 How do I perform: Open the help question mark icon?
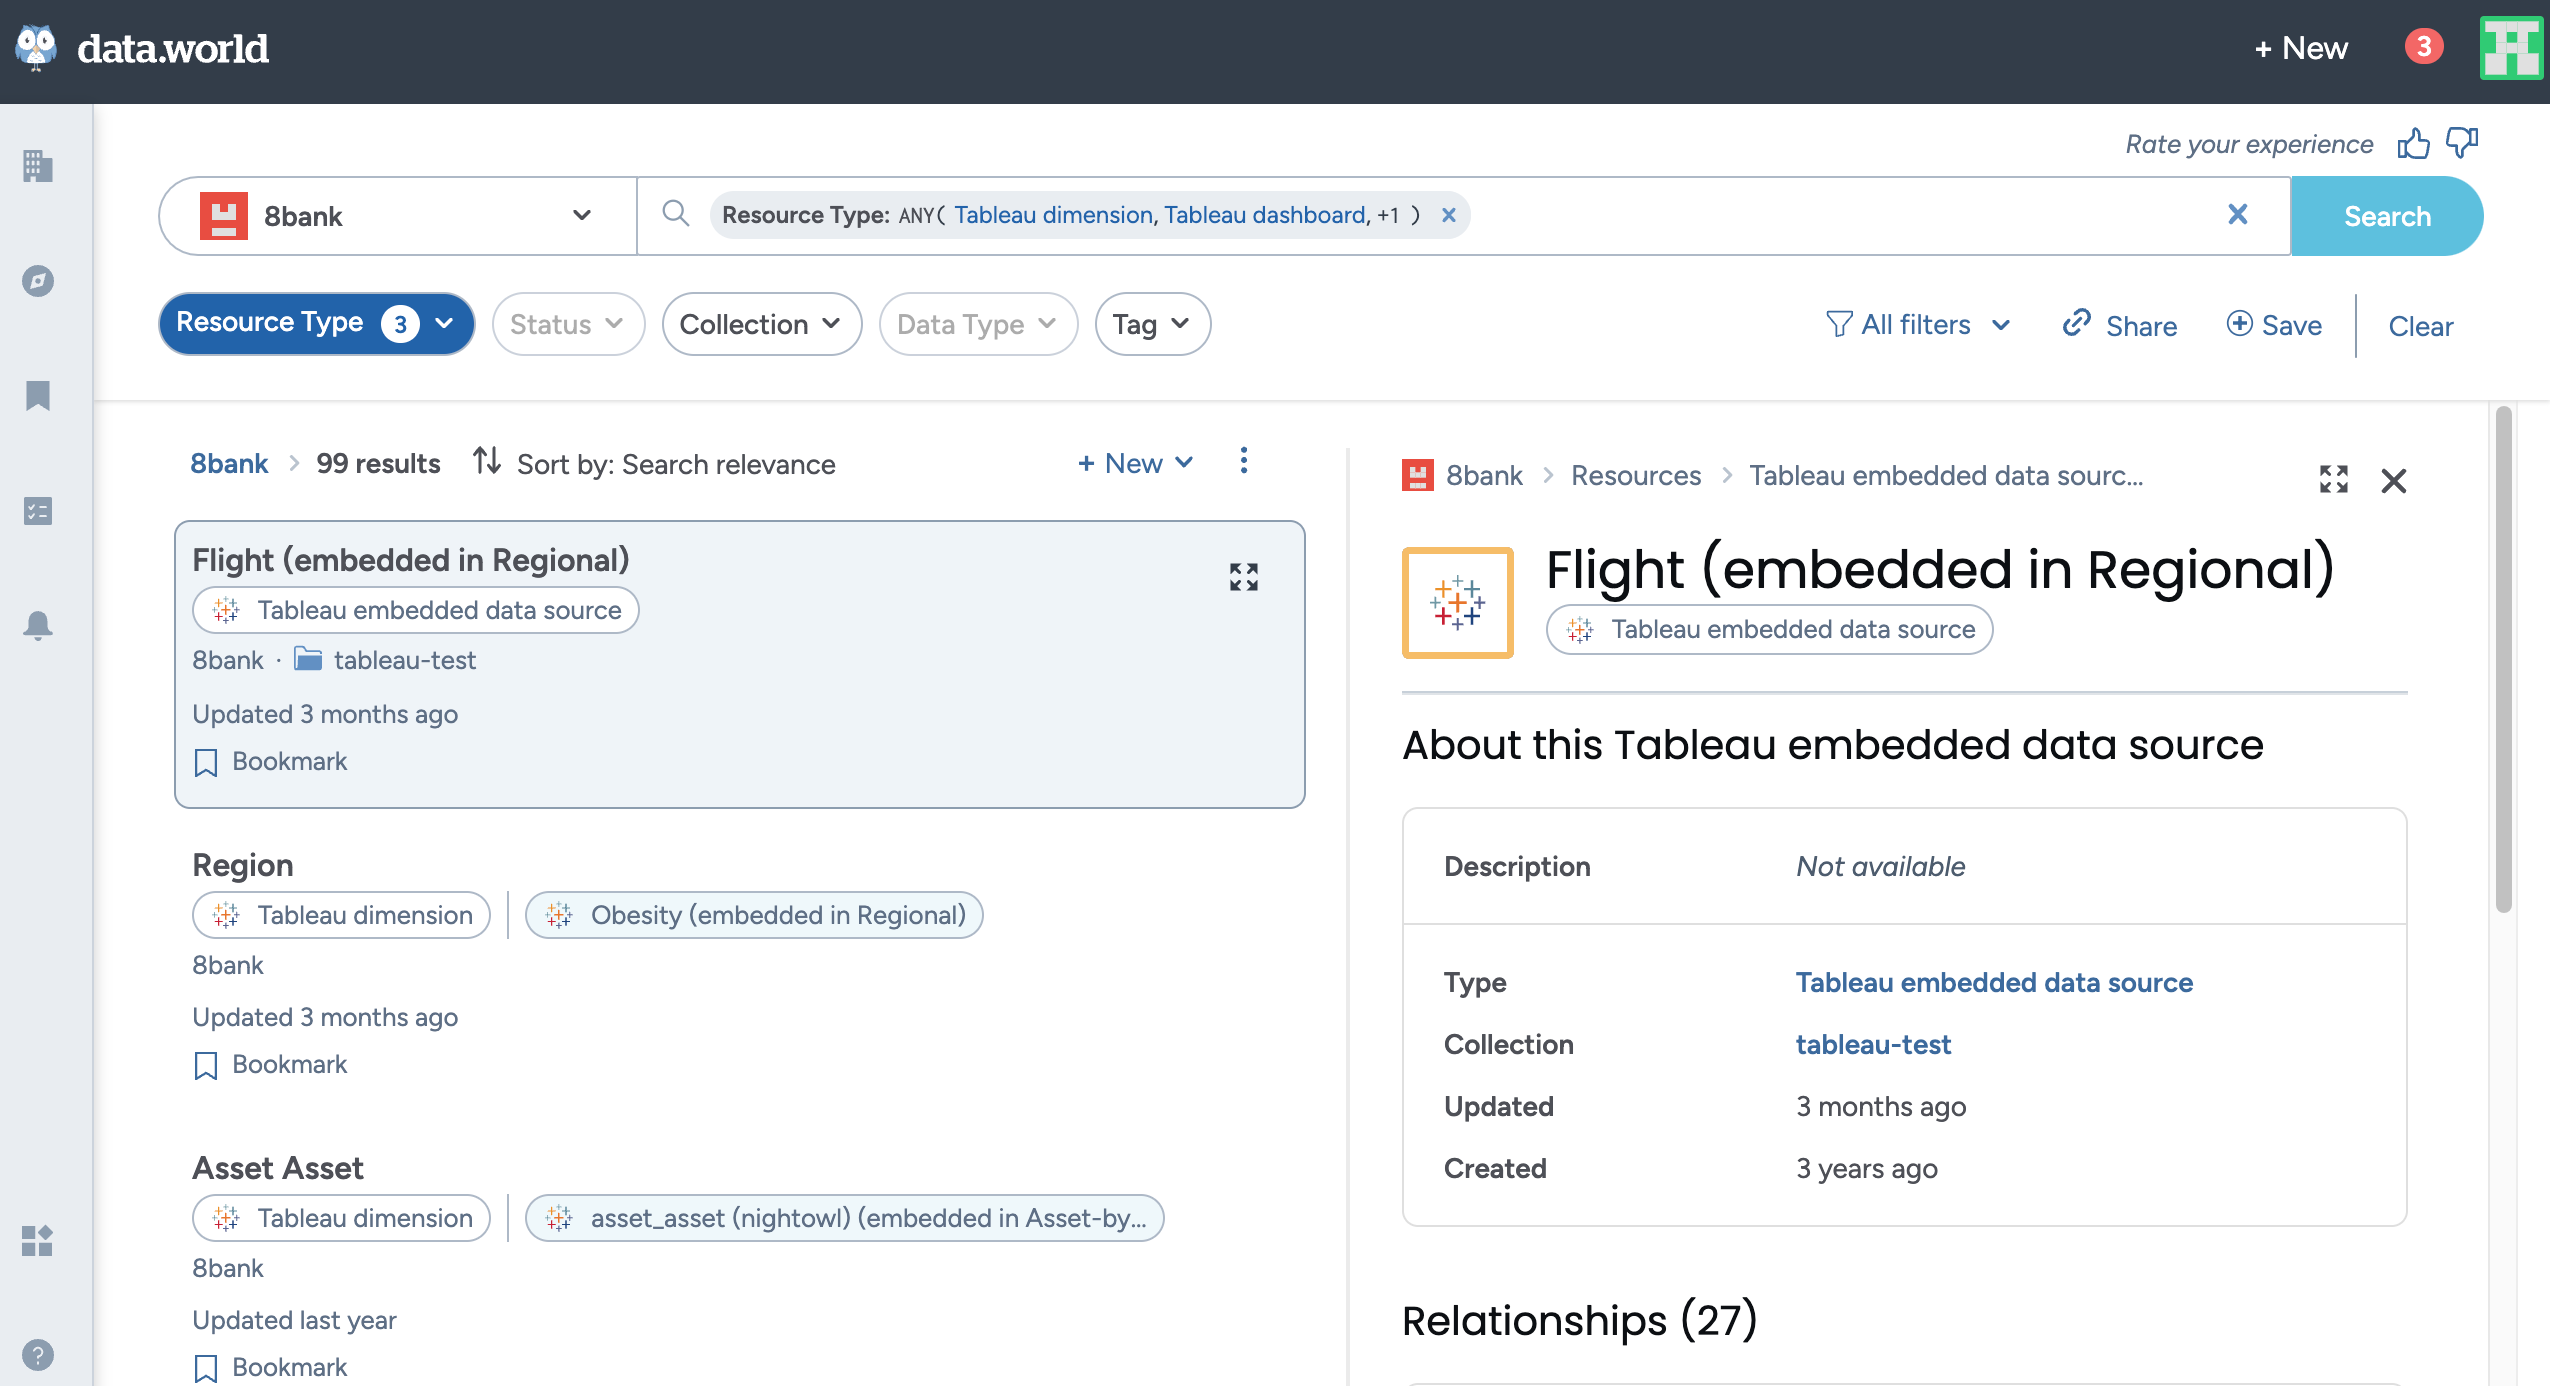coord(38,1356)
